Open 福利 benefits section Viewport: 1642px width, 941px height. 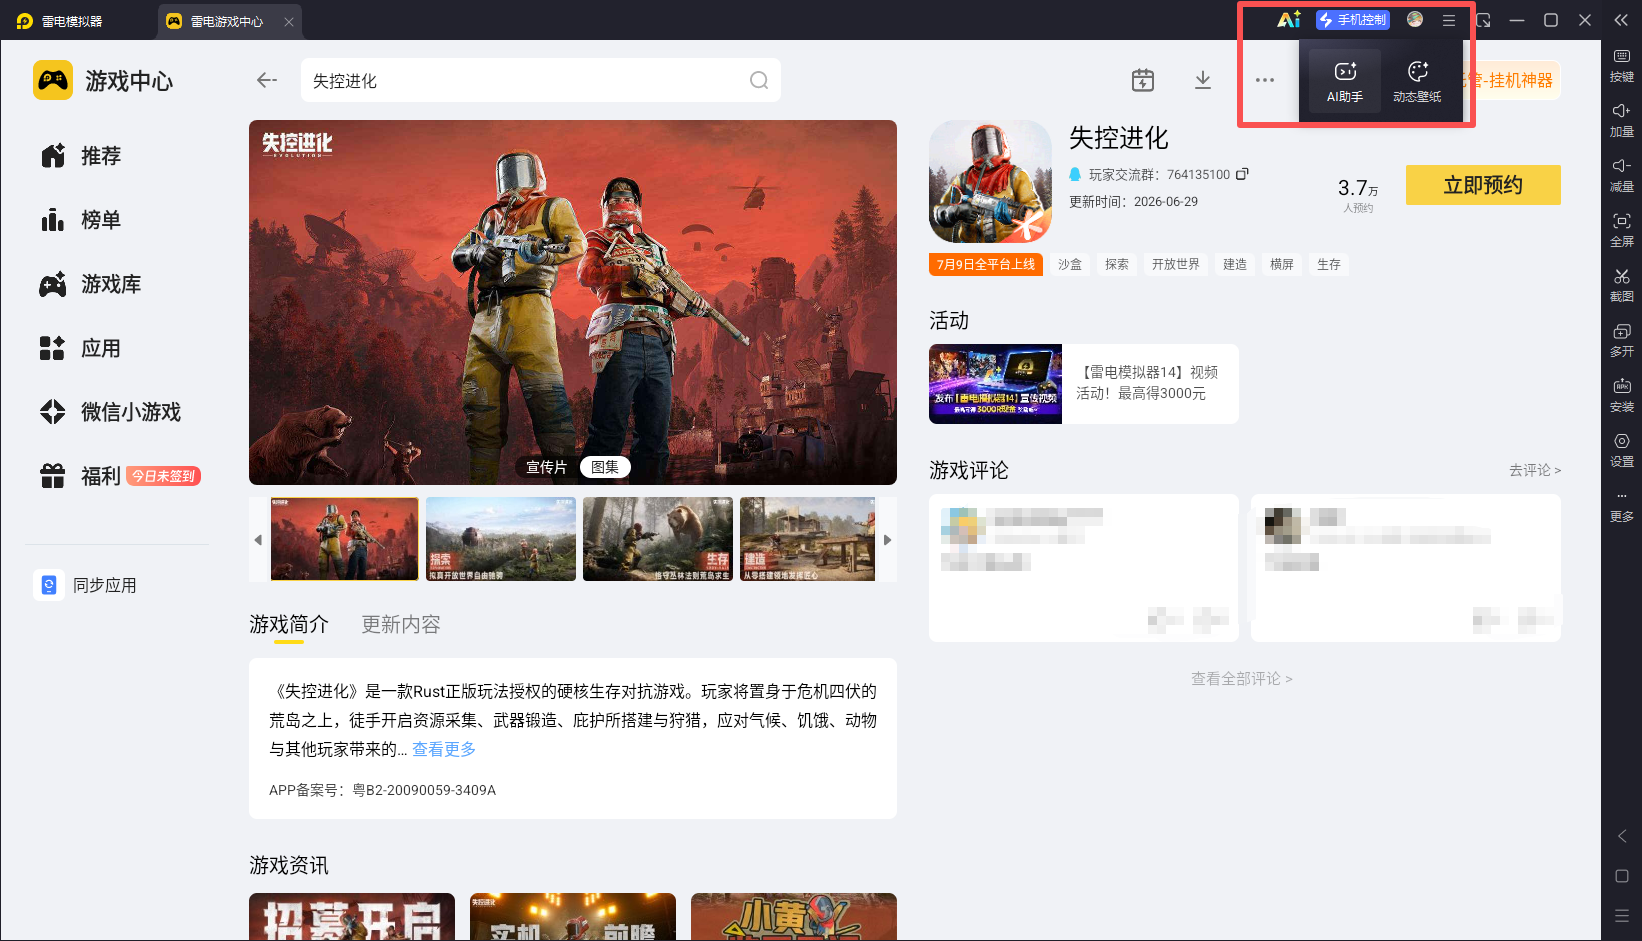[82, 476]
